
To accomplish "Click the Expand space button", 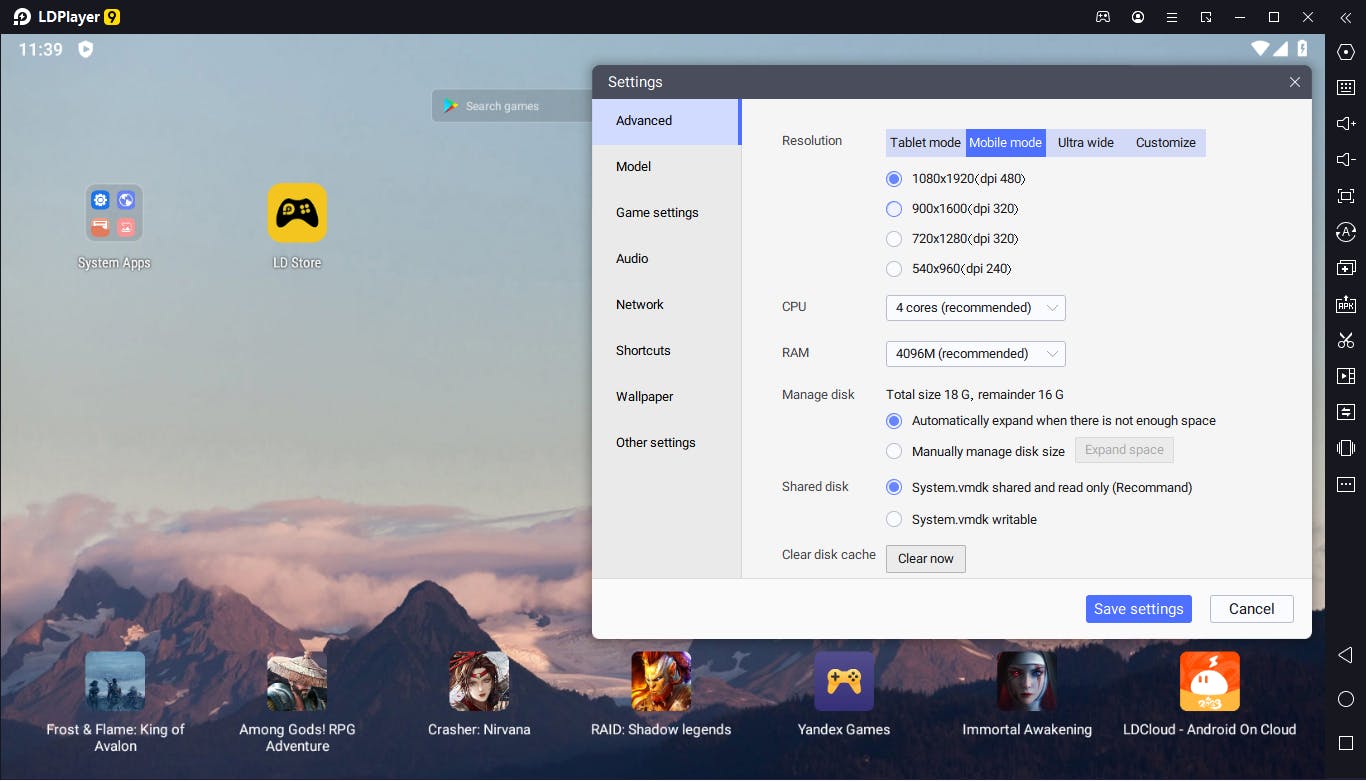I will pos(1124,450).
